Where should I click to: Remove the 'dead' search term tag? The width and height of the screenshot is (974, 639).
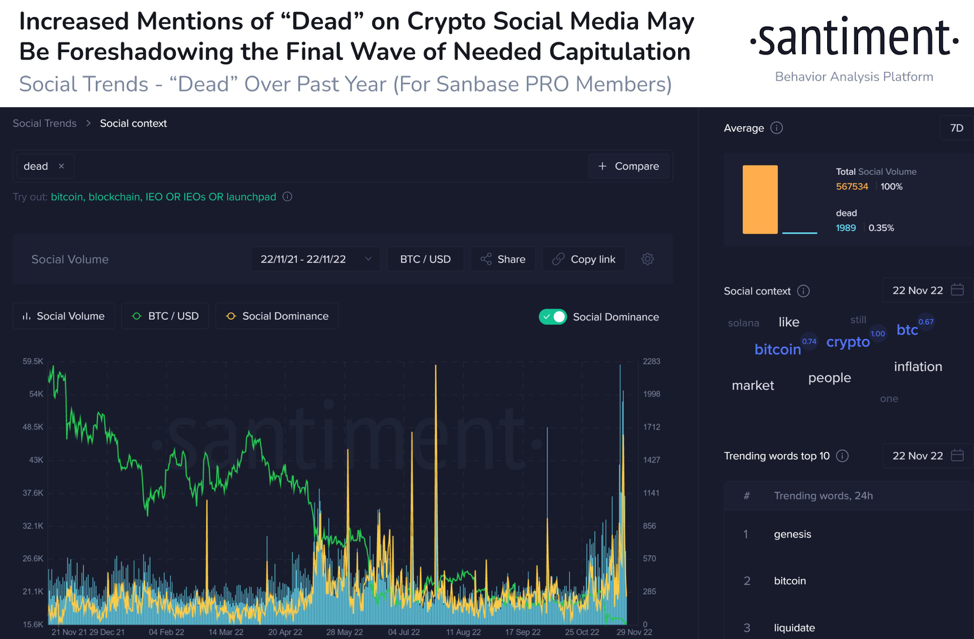pyautogui.click(x=61, y=166)
